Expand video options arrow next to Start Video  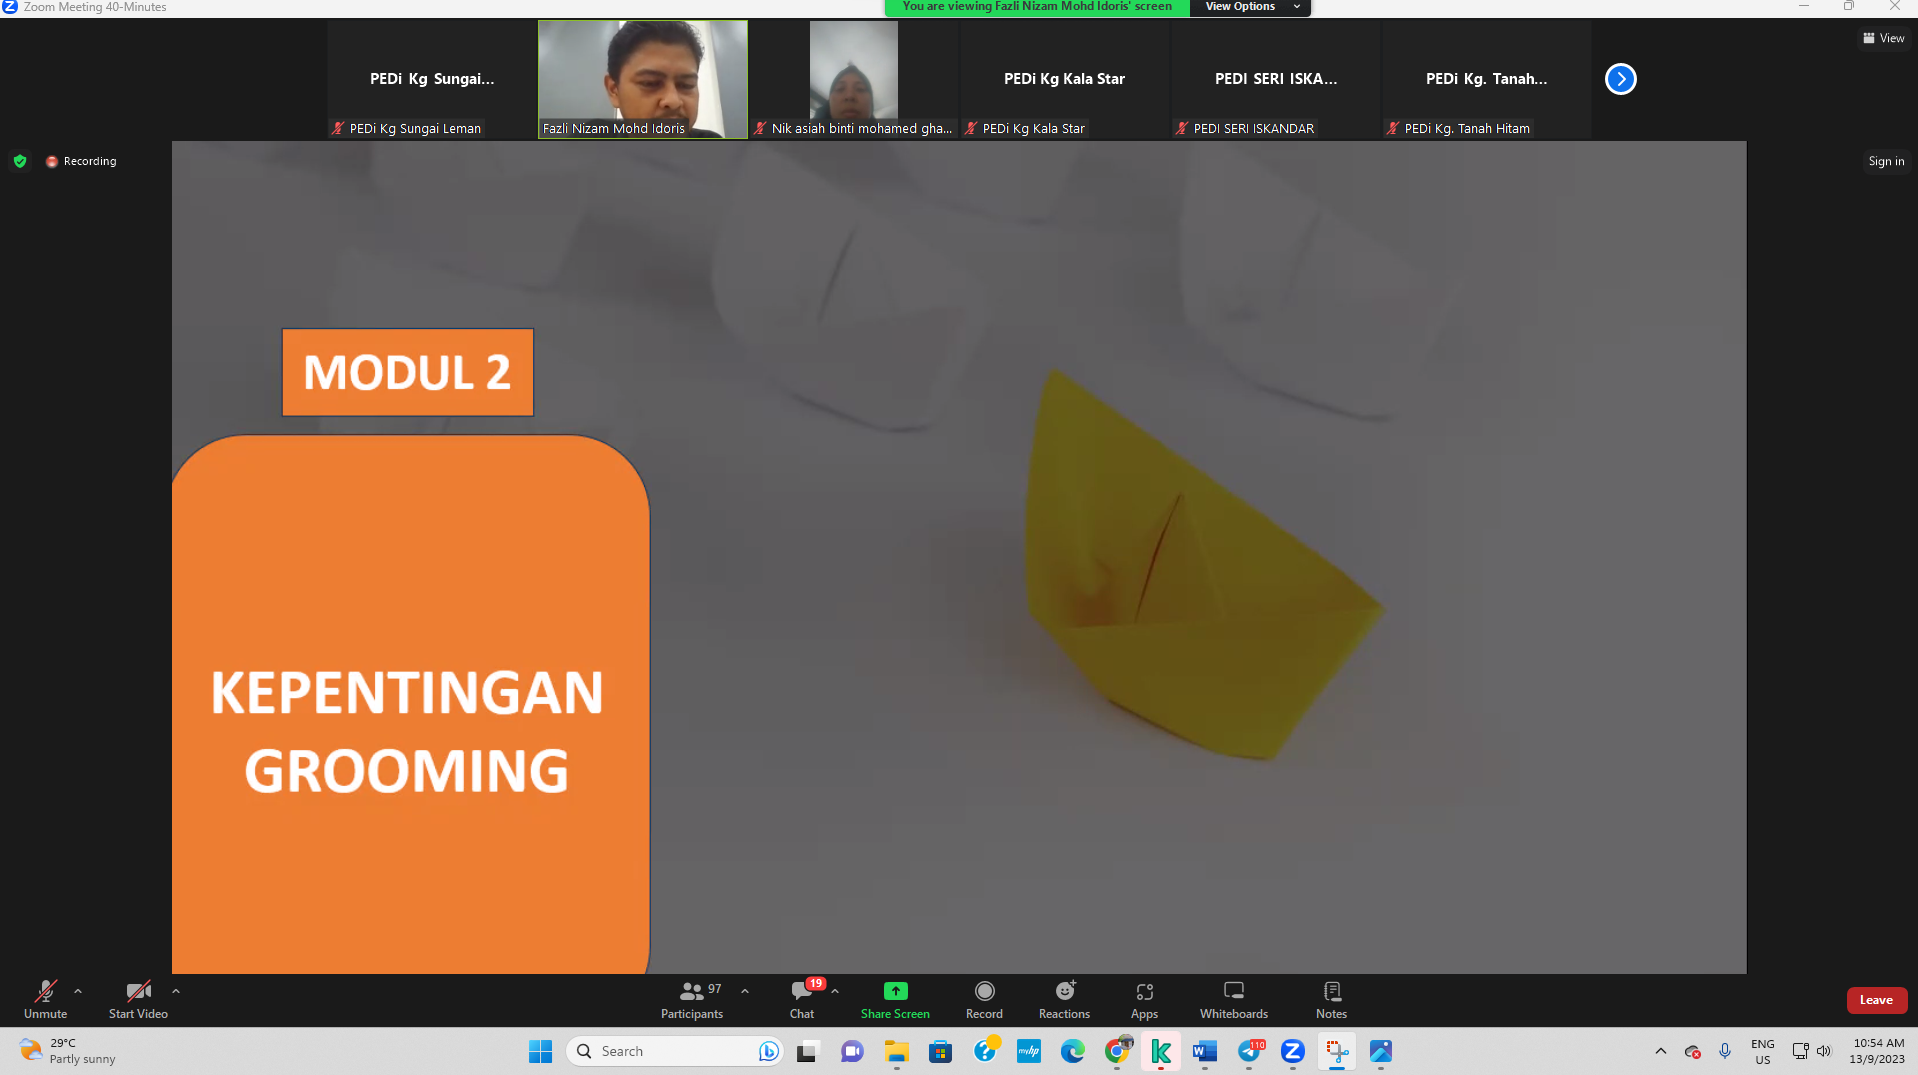[176, 991]
